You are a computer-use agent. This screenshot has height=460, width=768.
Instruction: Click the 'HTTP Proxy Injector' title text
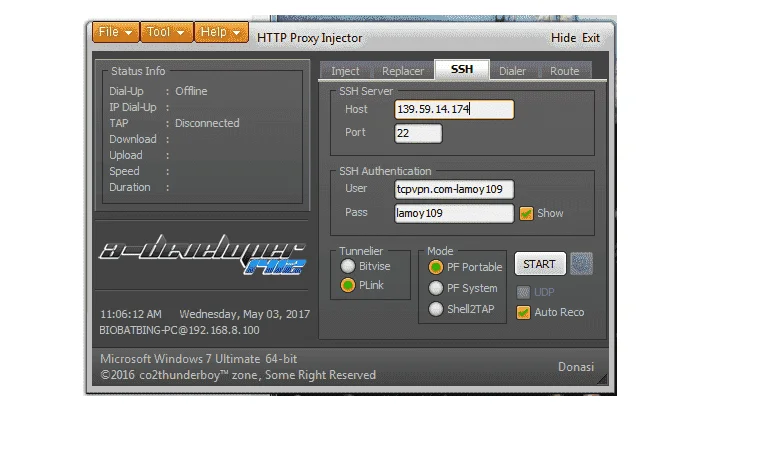point(310,38)
